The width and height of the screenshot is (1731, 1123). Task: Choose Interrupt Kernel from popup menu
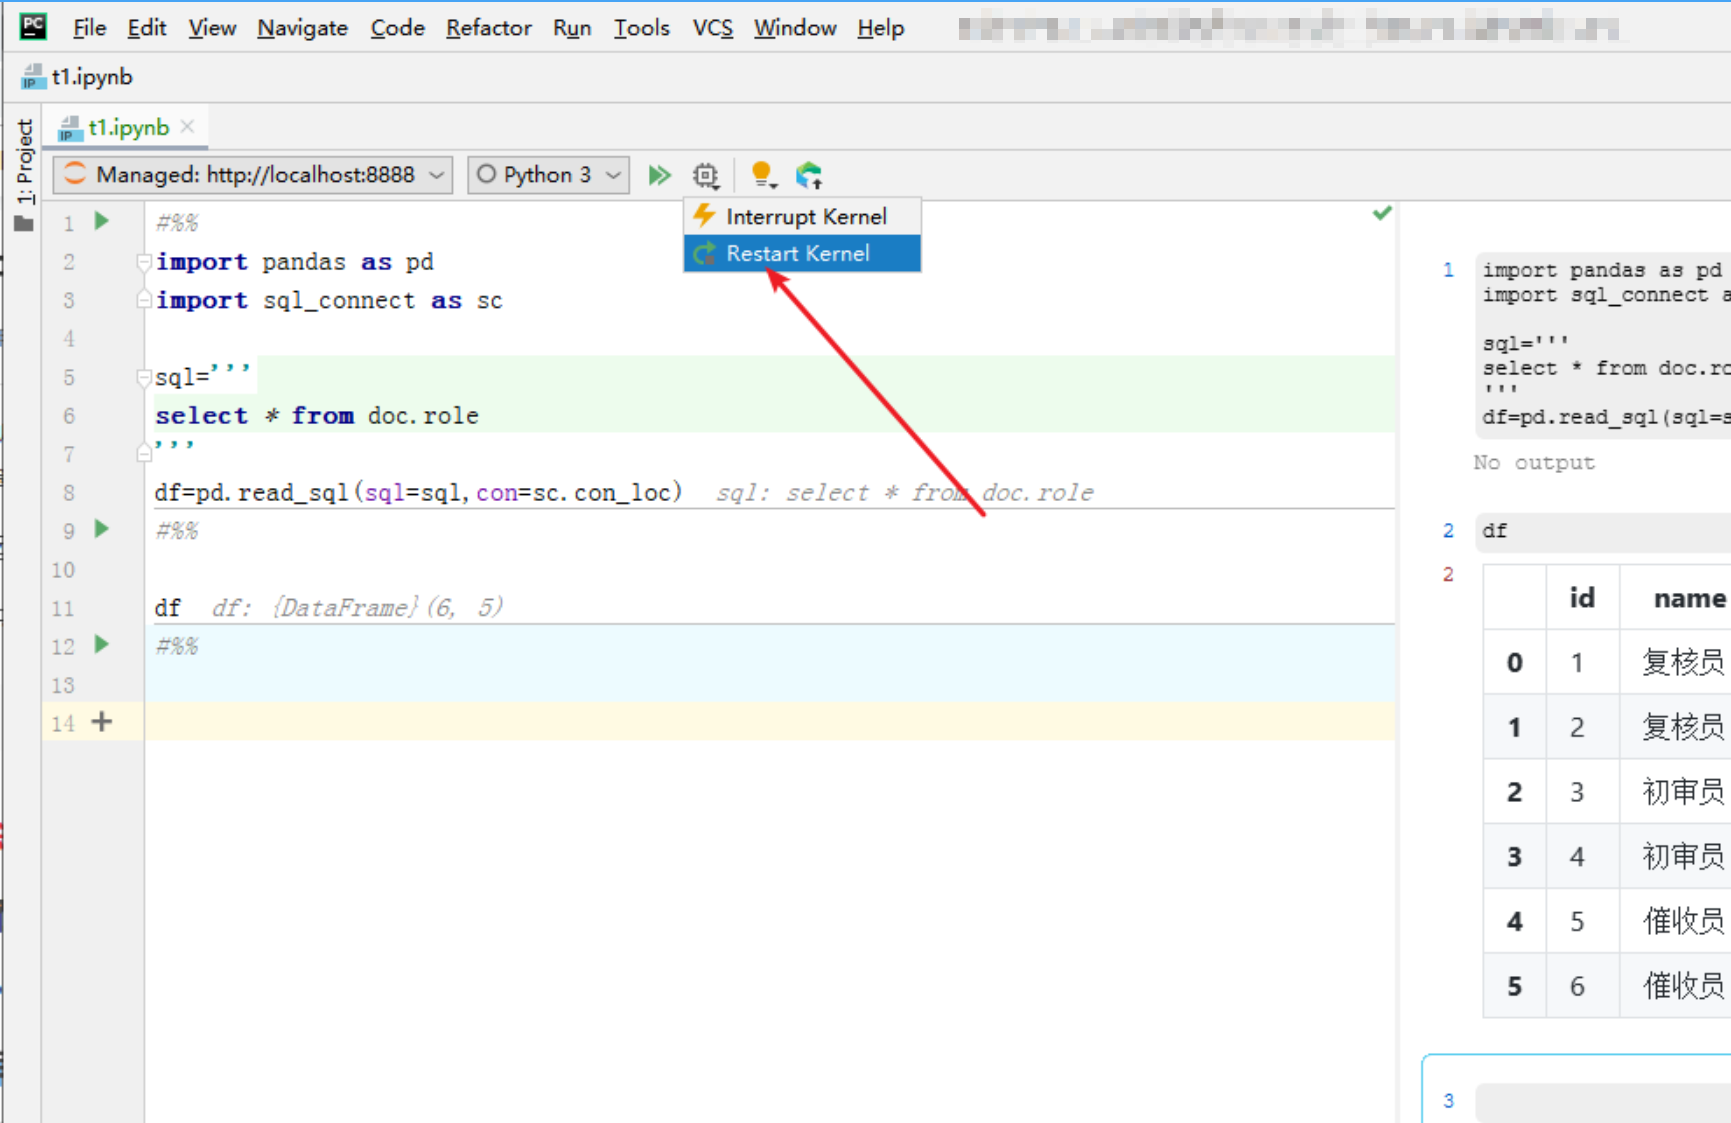pyautogui.click(x=802, y=217)
